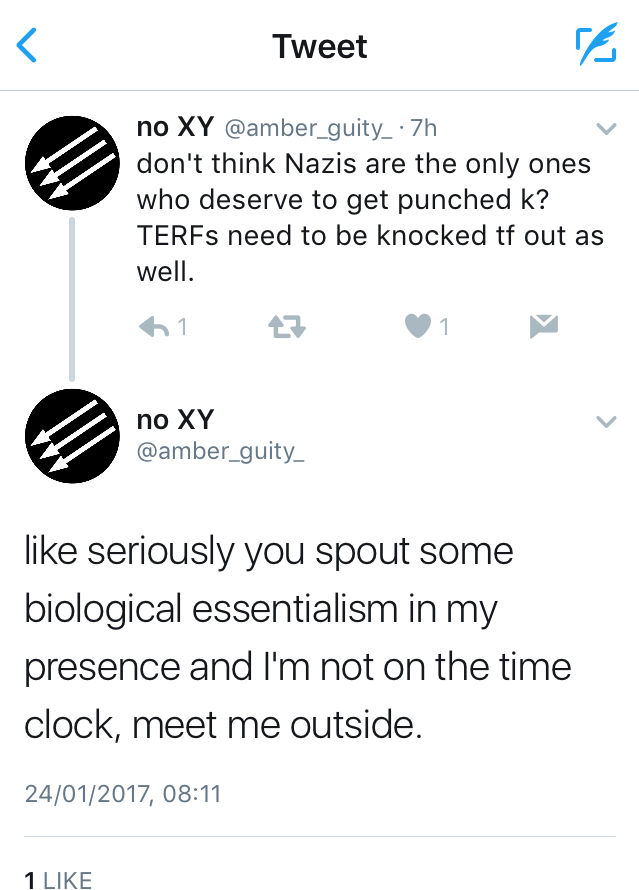This screenshot has width=639, height=890.
Task: Open the main tweet's chevron dropdown
Action: pyautogui.click(x=606, y=422)
